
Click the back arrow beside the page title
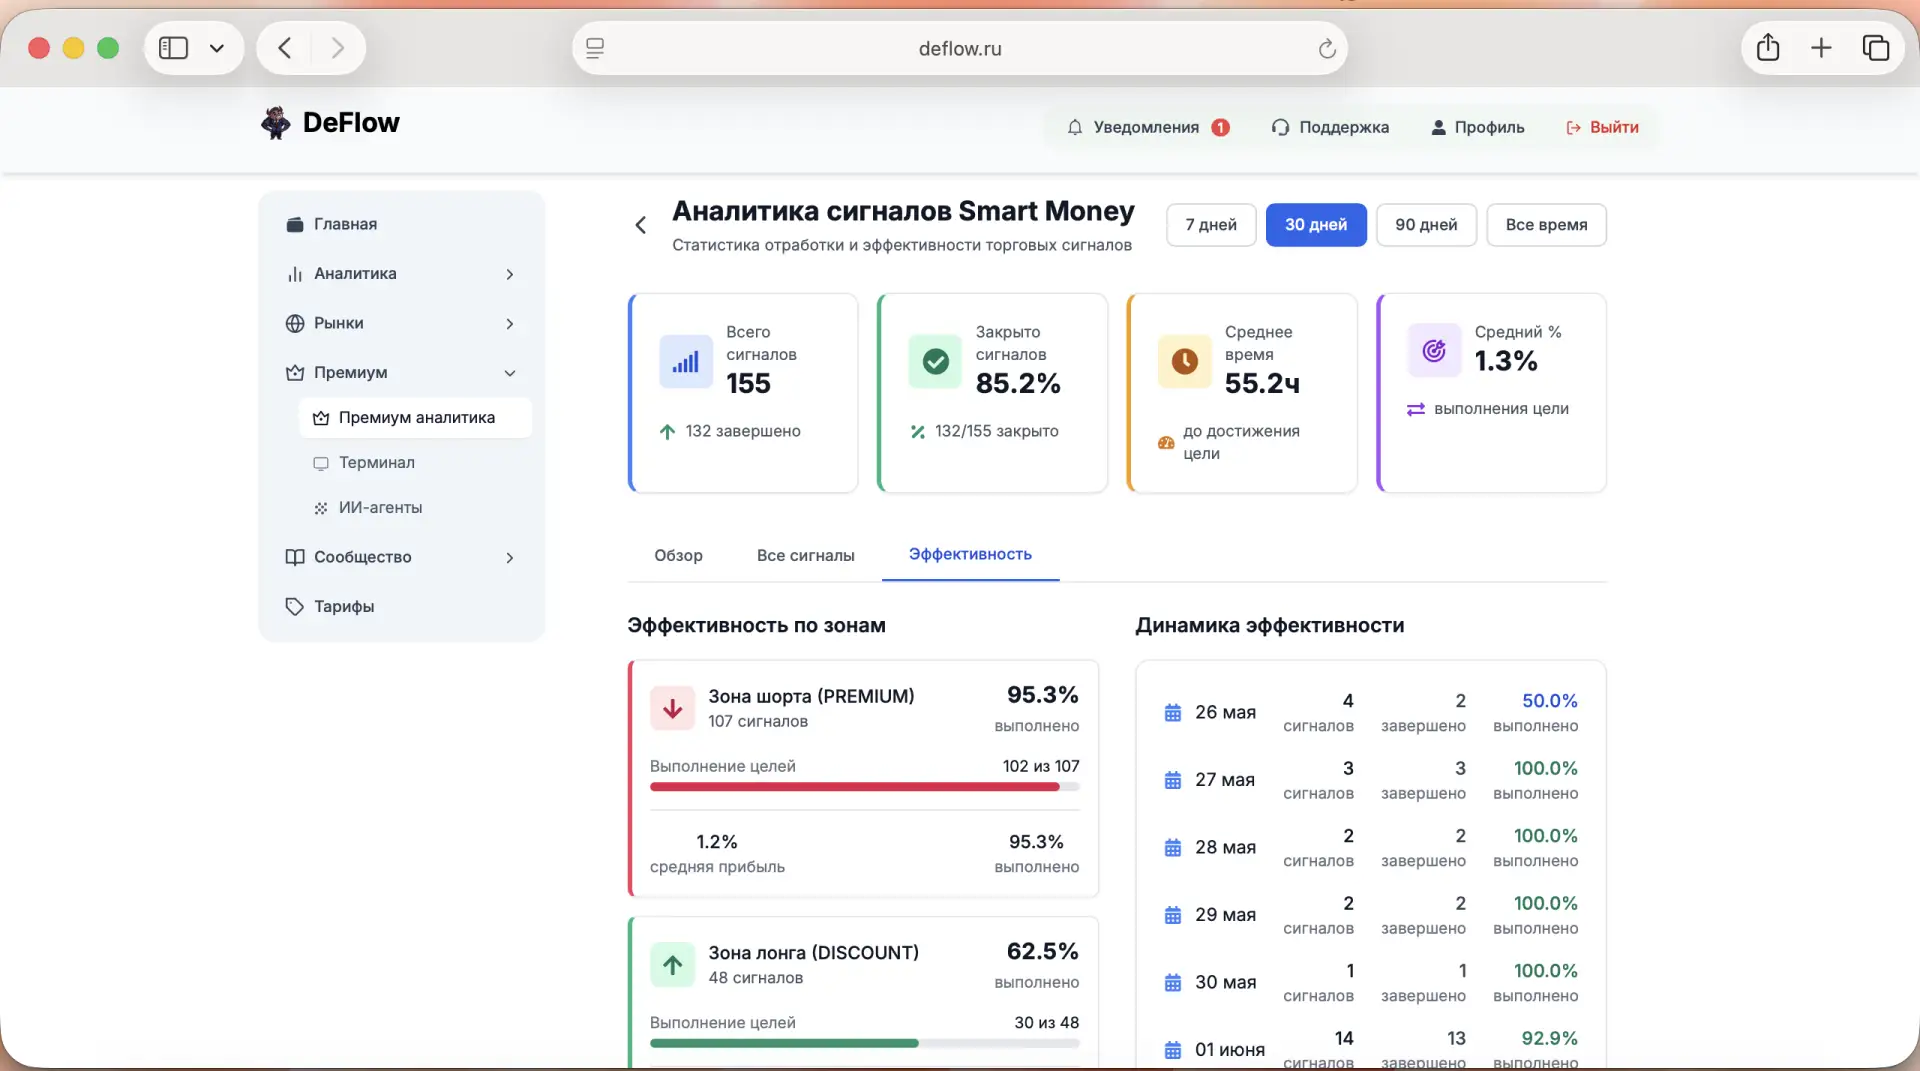641,225
